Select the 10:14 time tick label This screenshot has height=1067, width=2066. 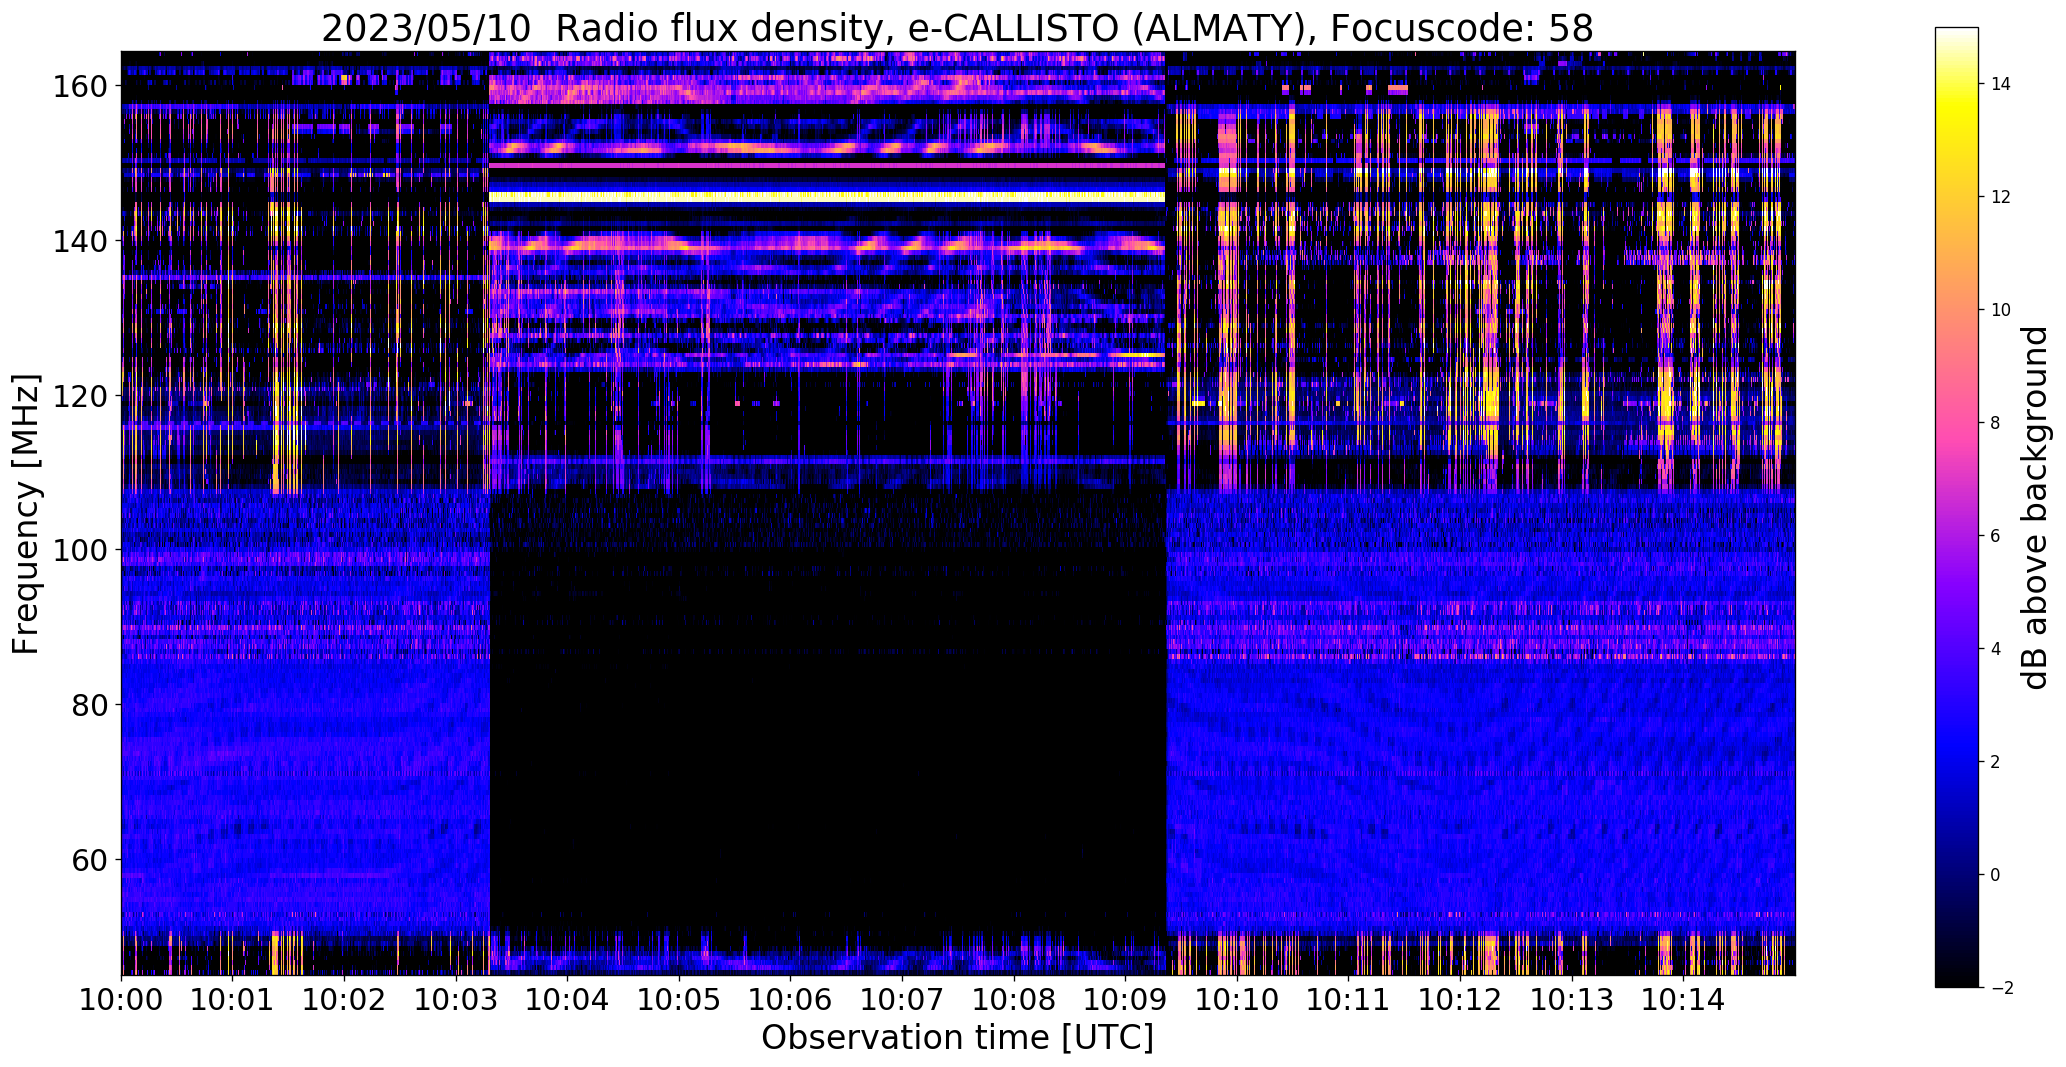coord(1683,999)
